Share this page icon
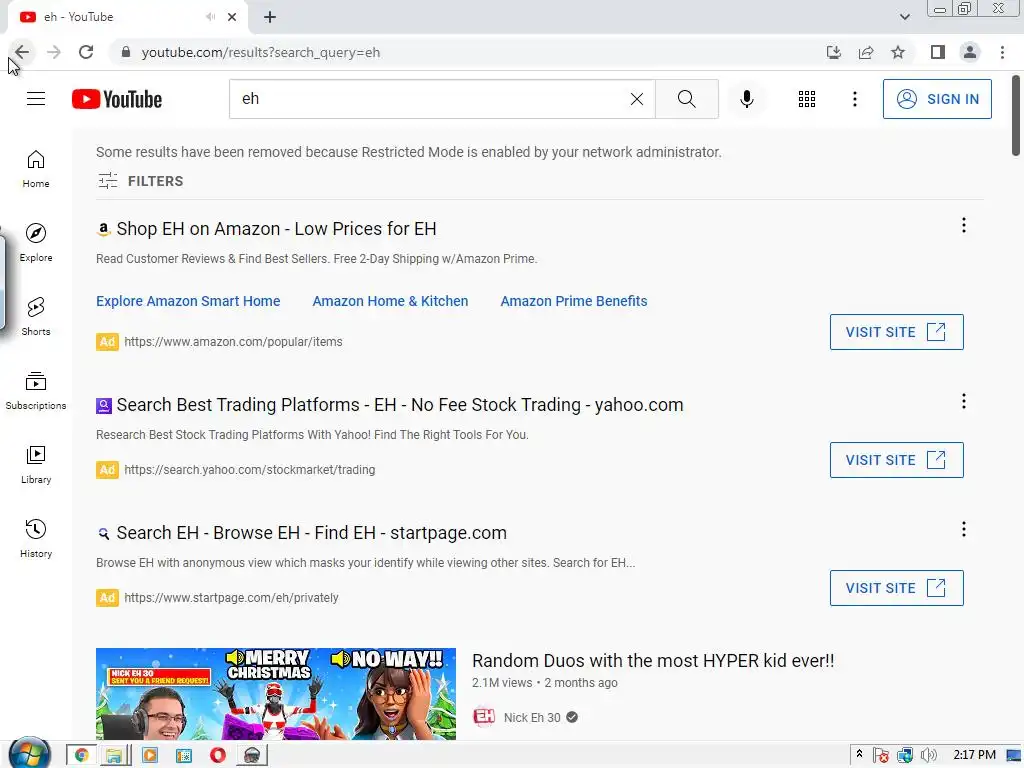 pyautogui.click(x=866, y=52)
